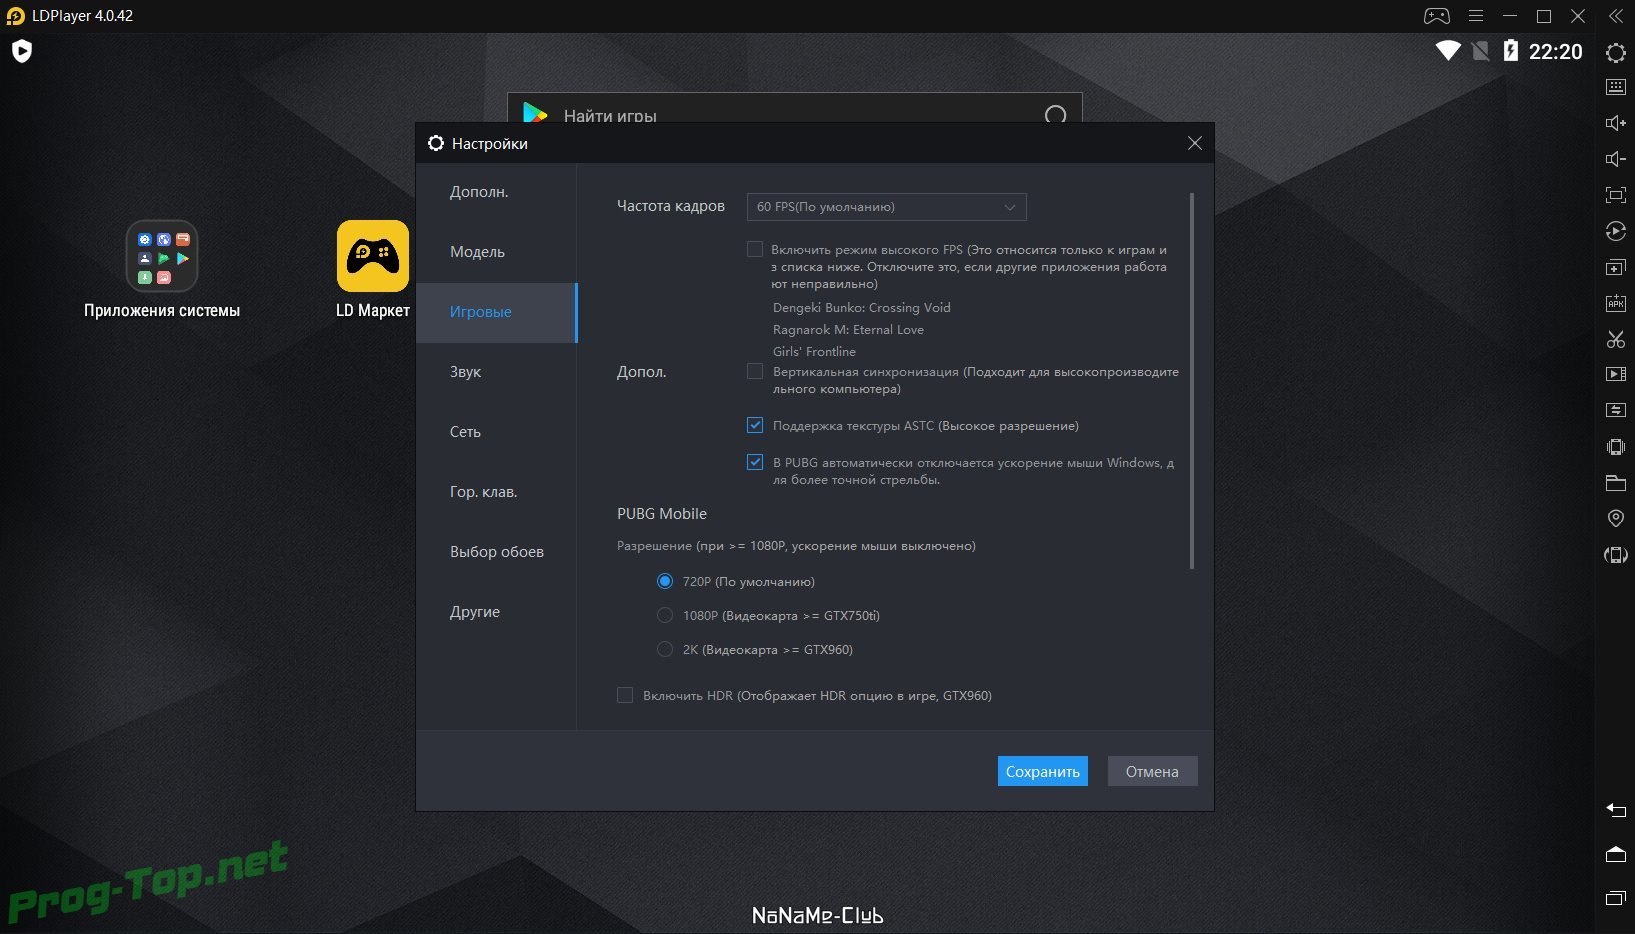Click the Android home icon
Screen dimensions: 1635x934
pyautogui.click(x=1615, y=854)
